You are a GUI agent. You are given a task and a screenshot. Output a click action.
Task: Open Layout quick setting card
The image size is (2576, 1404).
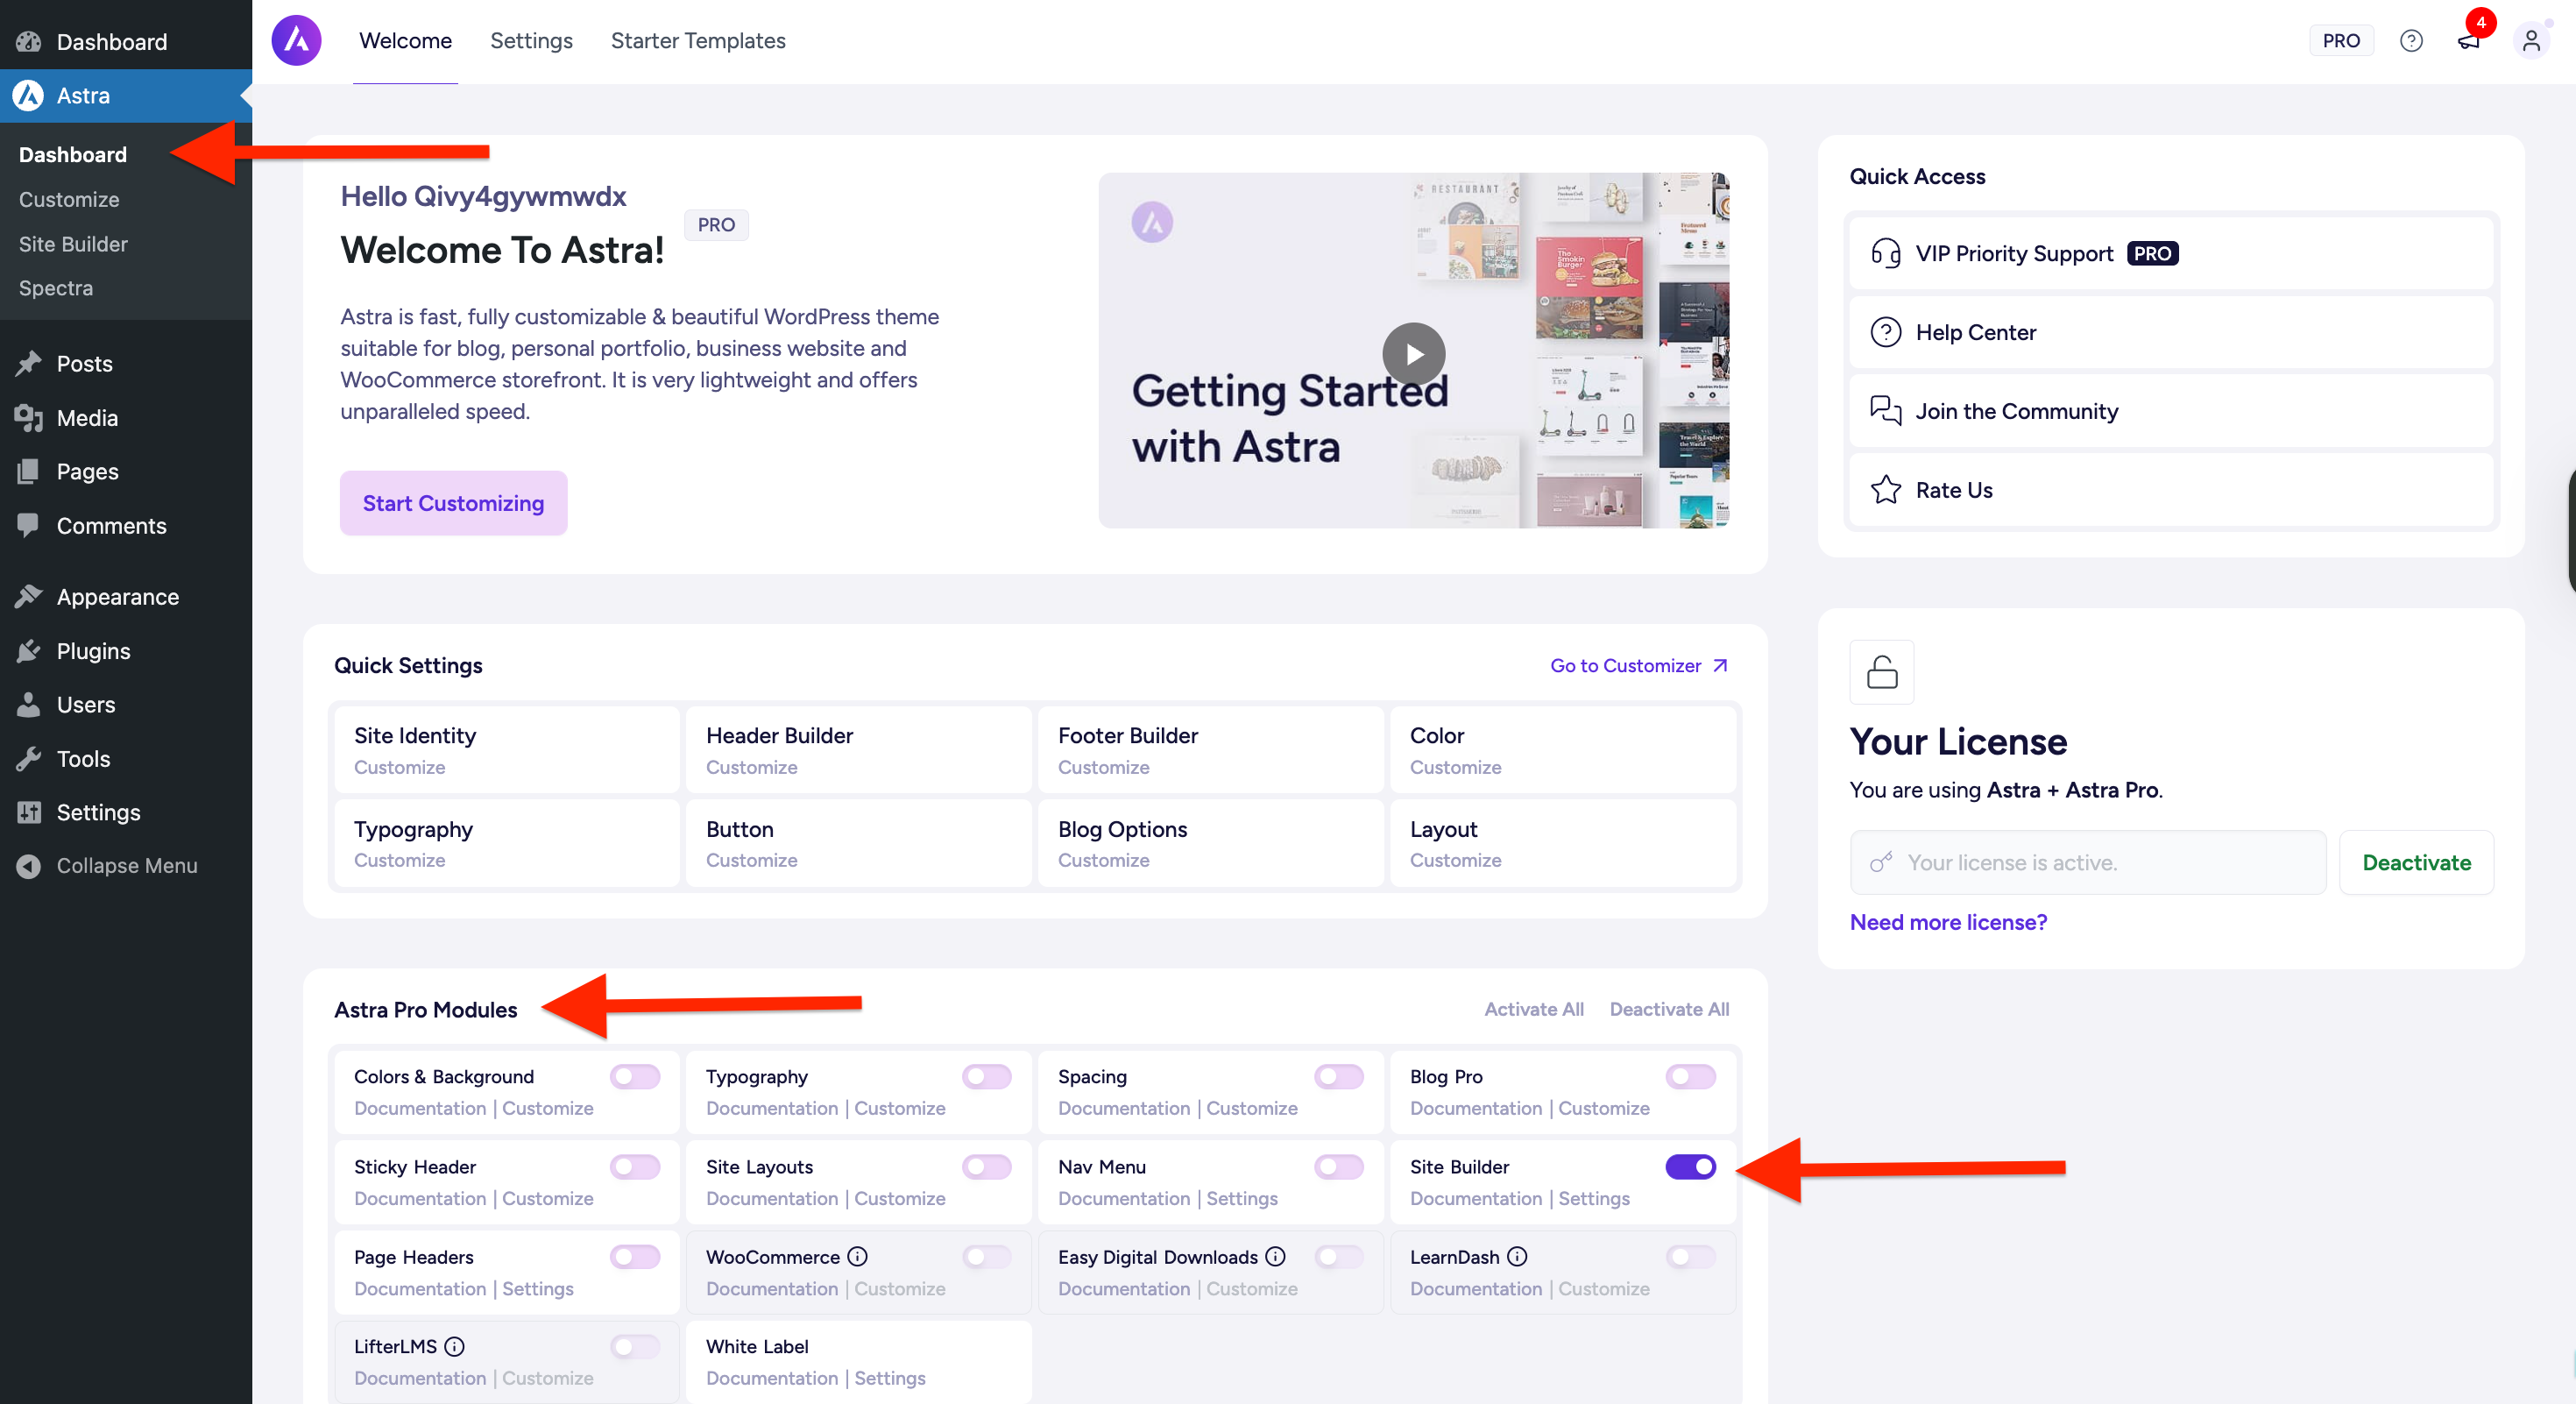(1563, 843)
